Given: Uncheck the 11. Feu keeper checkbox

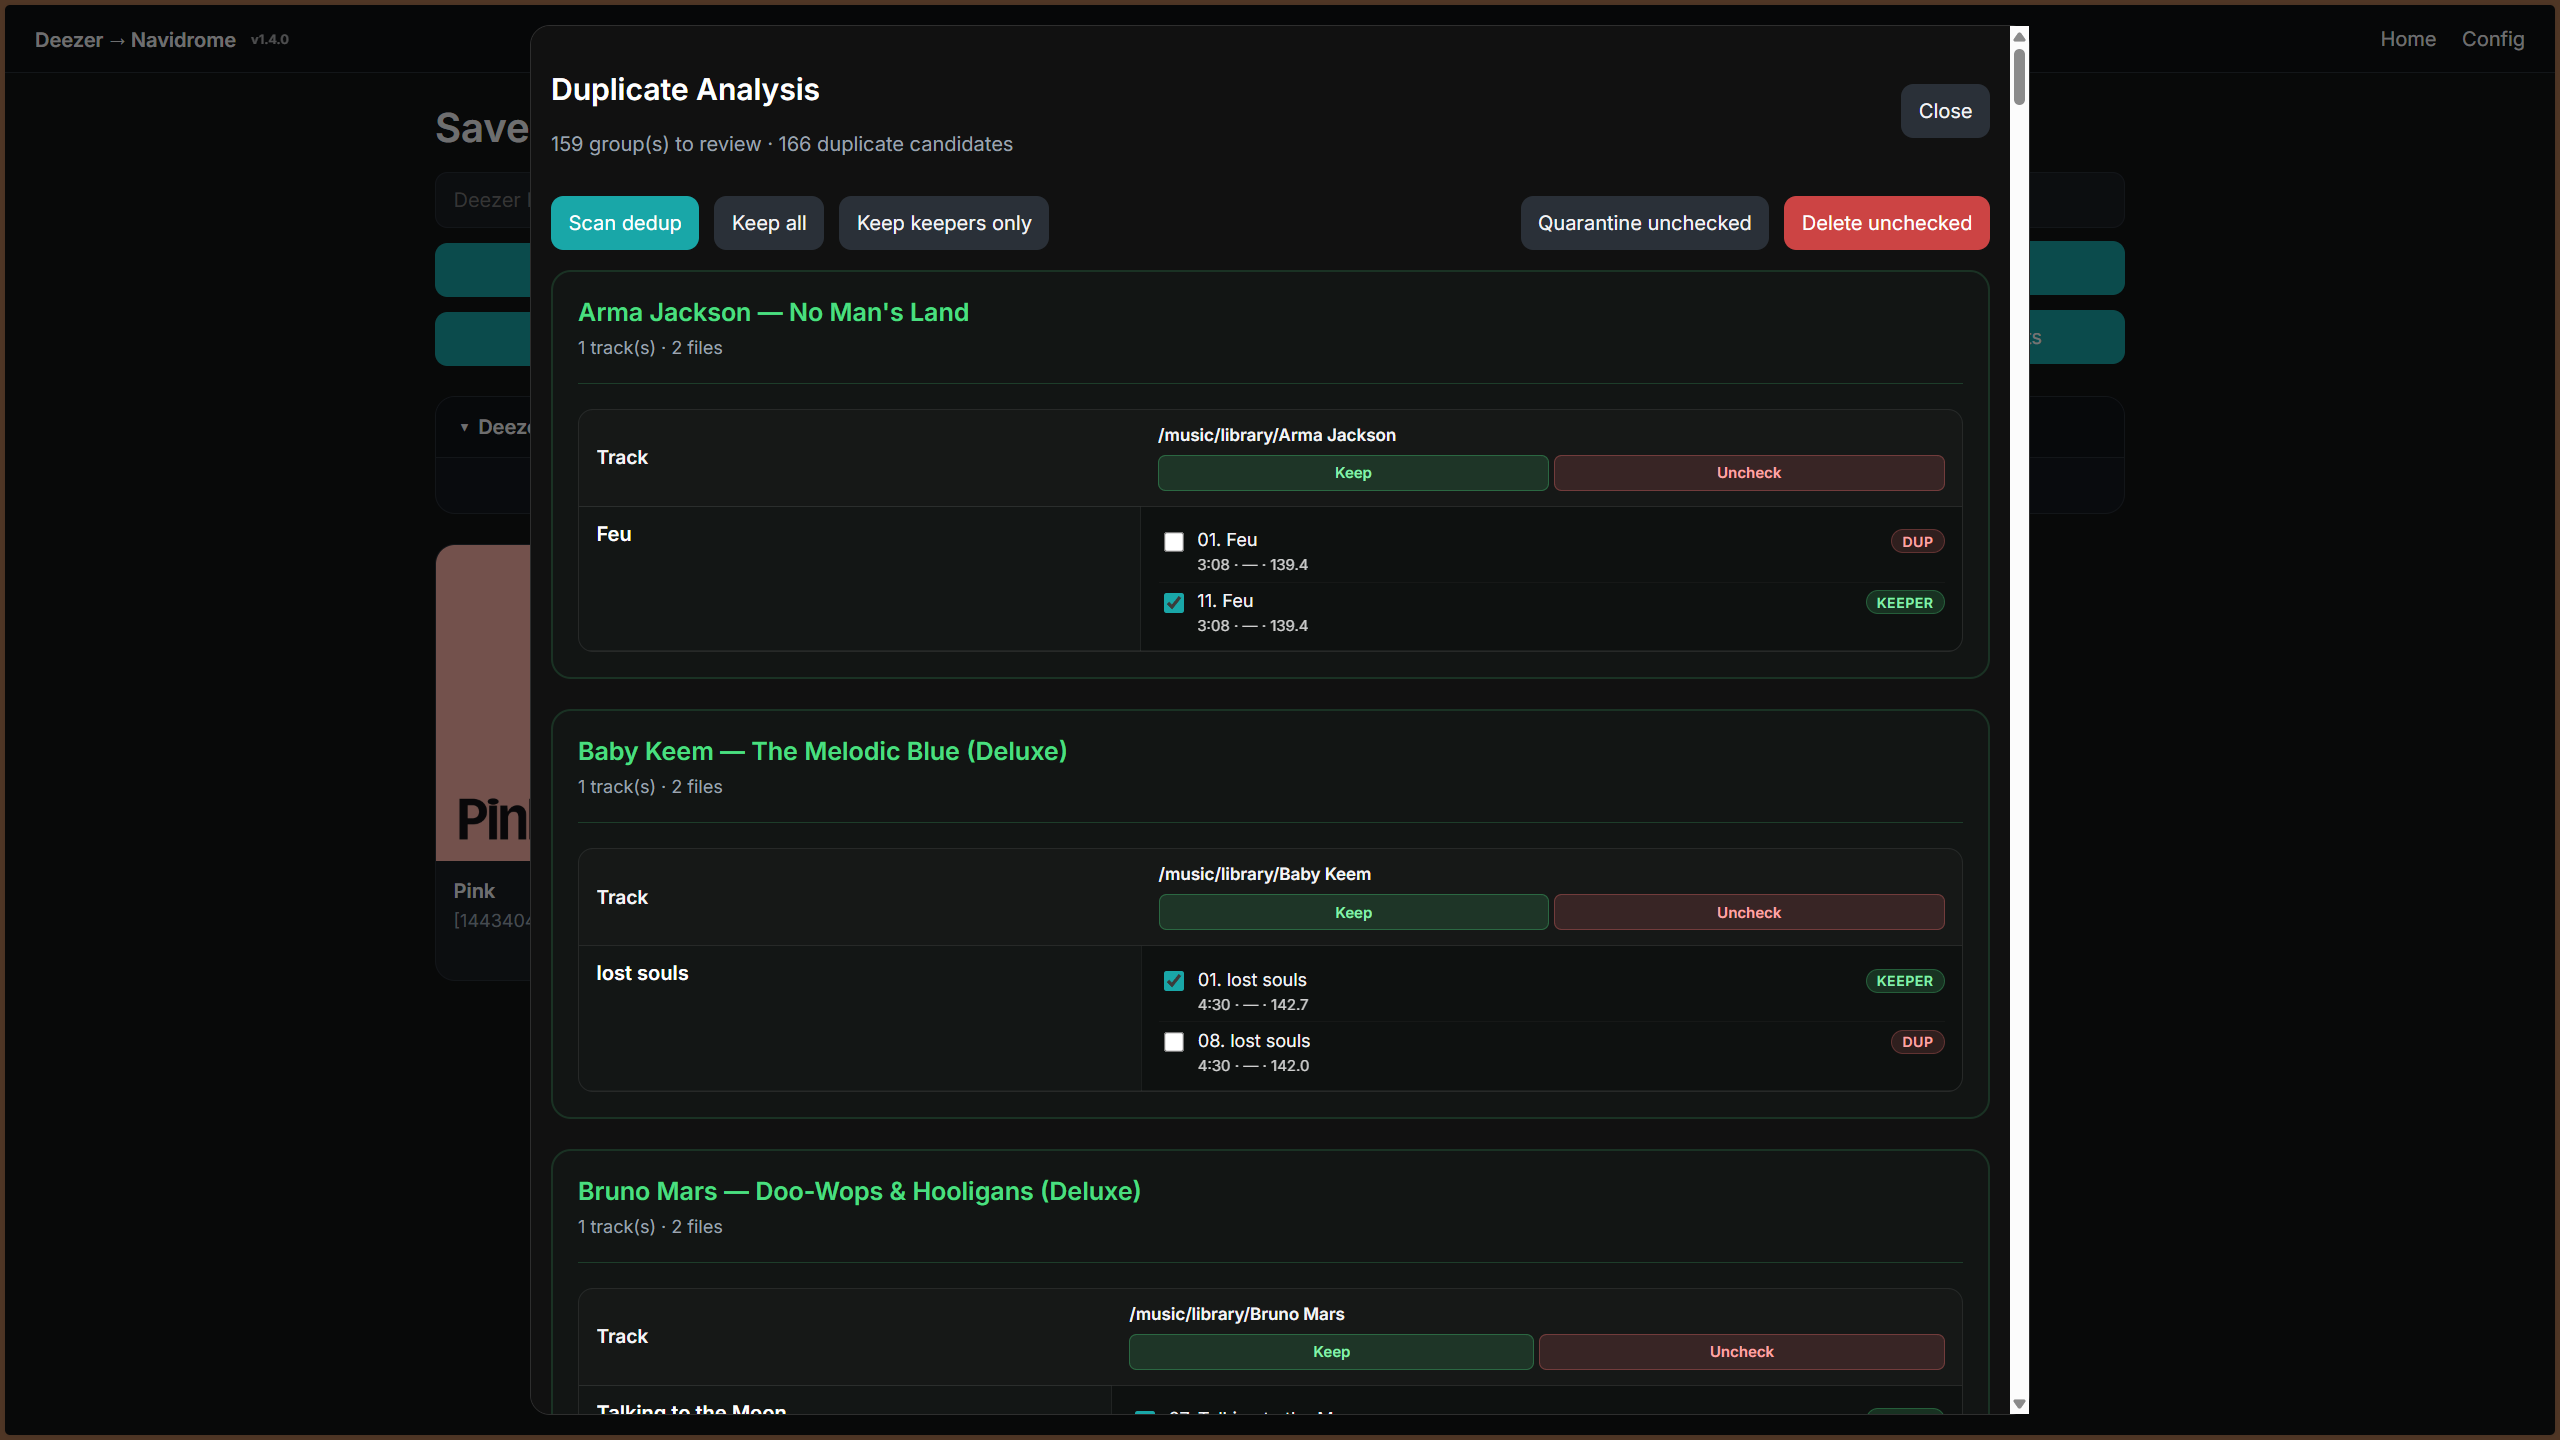Looking at the screenshot, I should pyautogui.click(x=1174, y=603).
